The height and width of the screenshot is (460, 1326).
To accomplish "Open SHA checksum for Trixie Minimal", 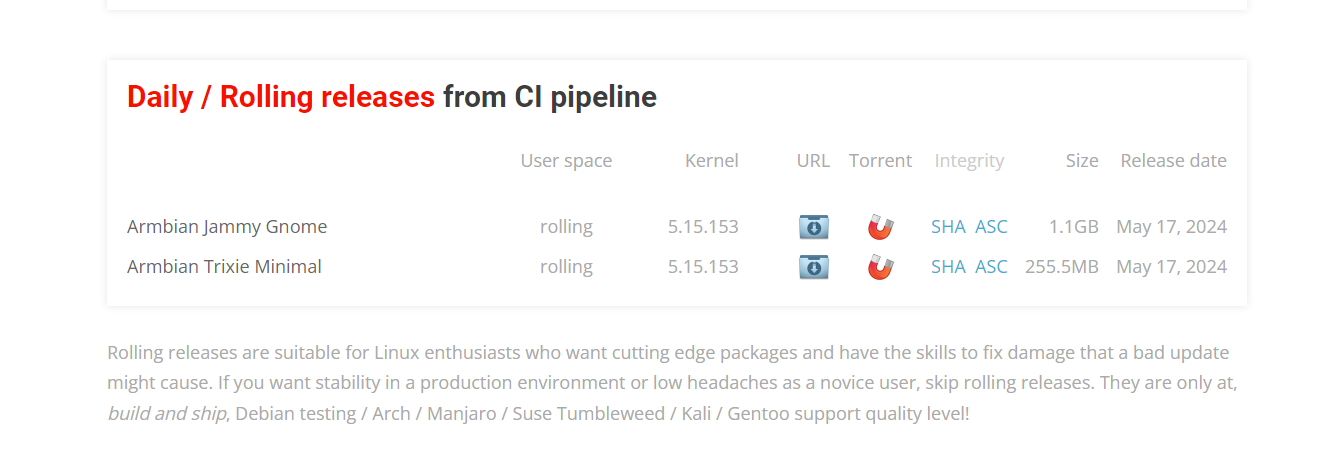I will [948, 267].
